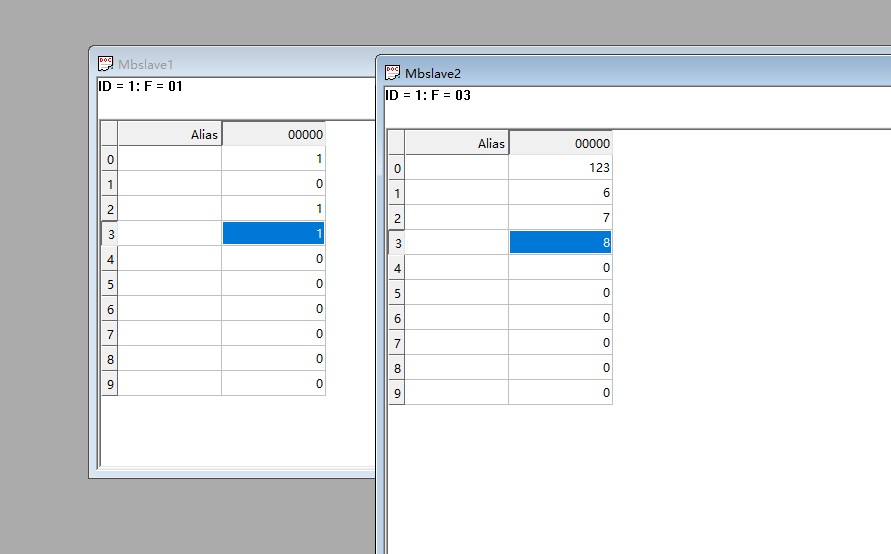Select row 8 header in Mbslave1
This screenshot has height=554, width=891.
click(110, 359)
